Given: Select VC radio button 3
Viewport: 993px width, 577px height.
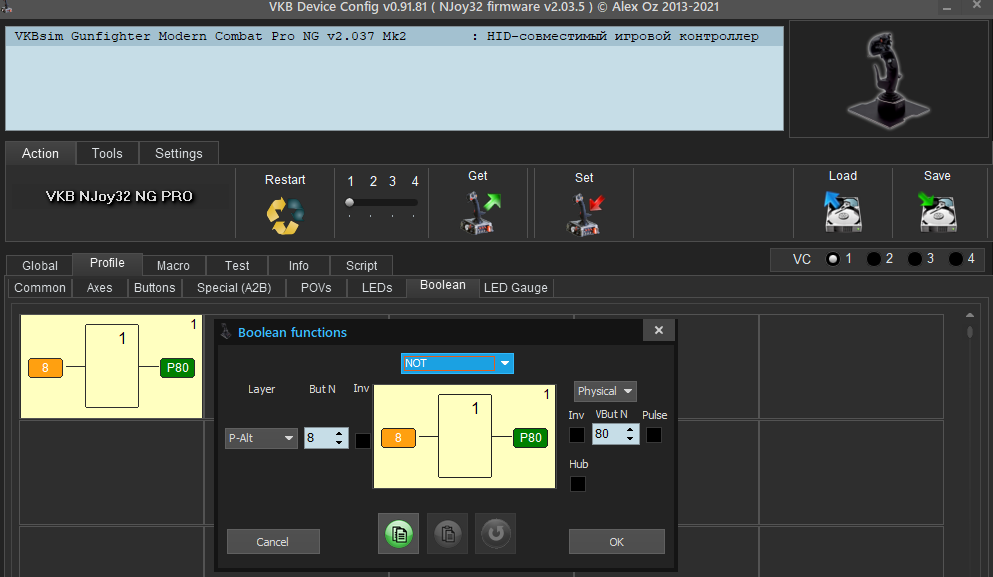Looking at the screenshot, I should 914,259.
